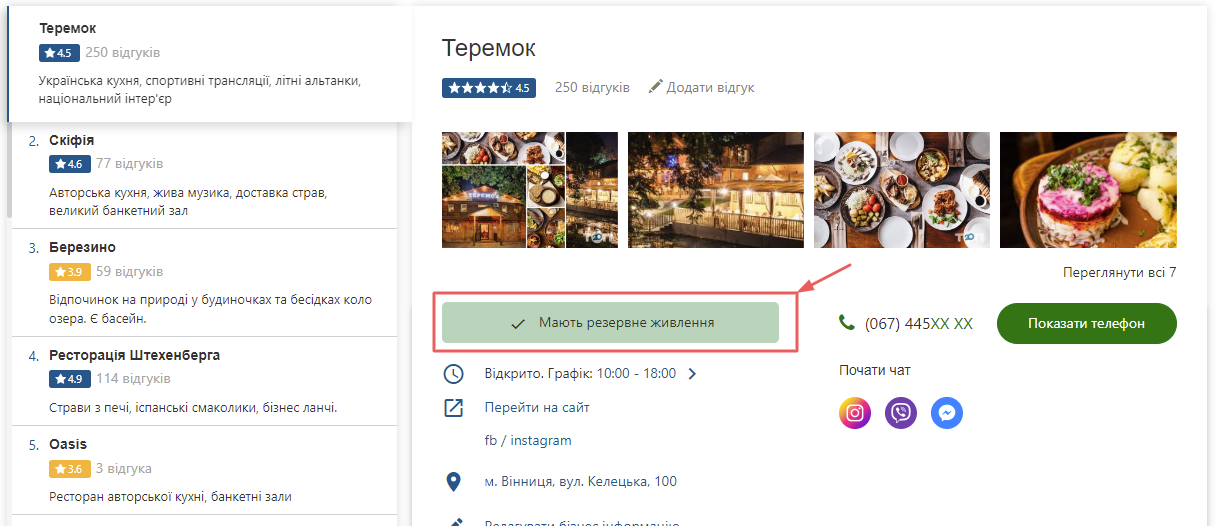Screen dimensions: 1216x526
Task: Click the external site icon
Action: tap(454, 408)
